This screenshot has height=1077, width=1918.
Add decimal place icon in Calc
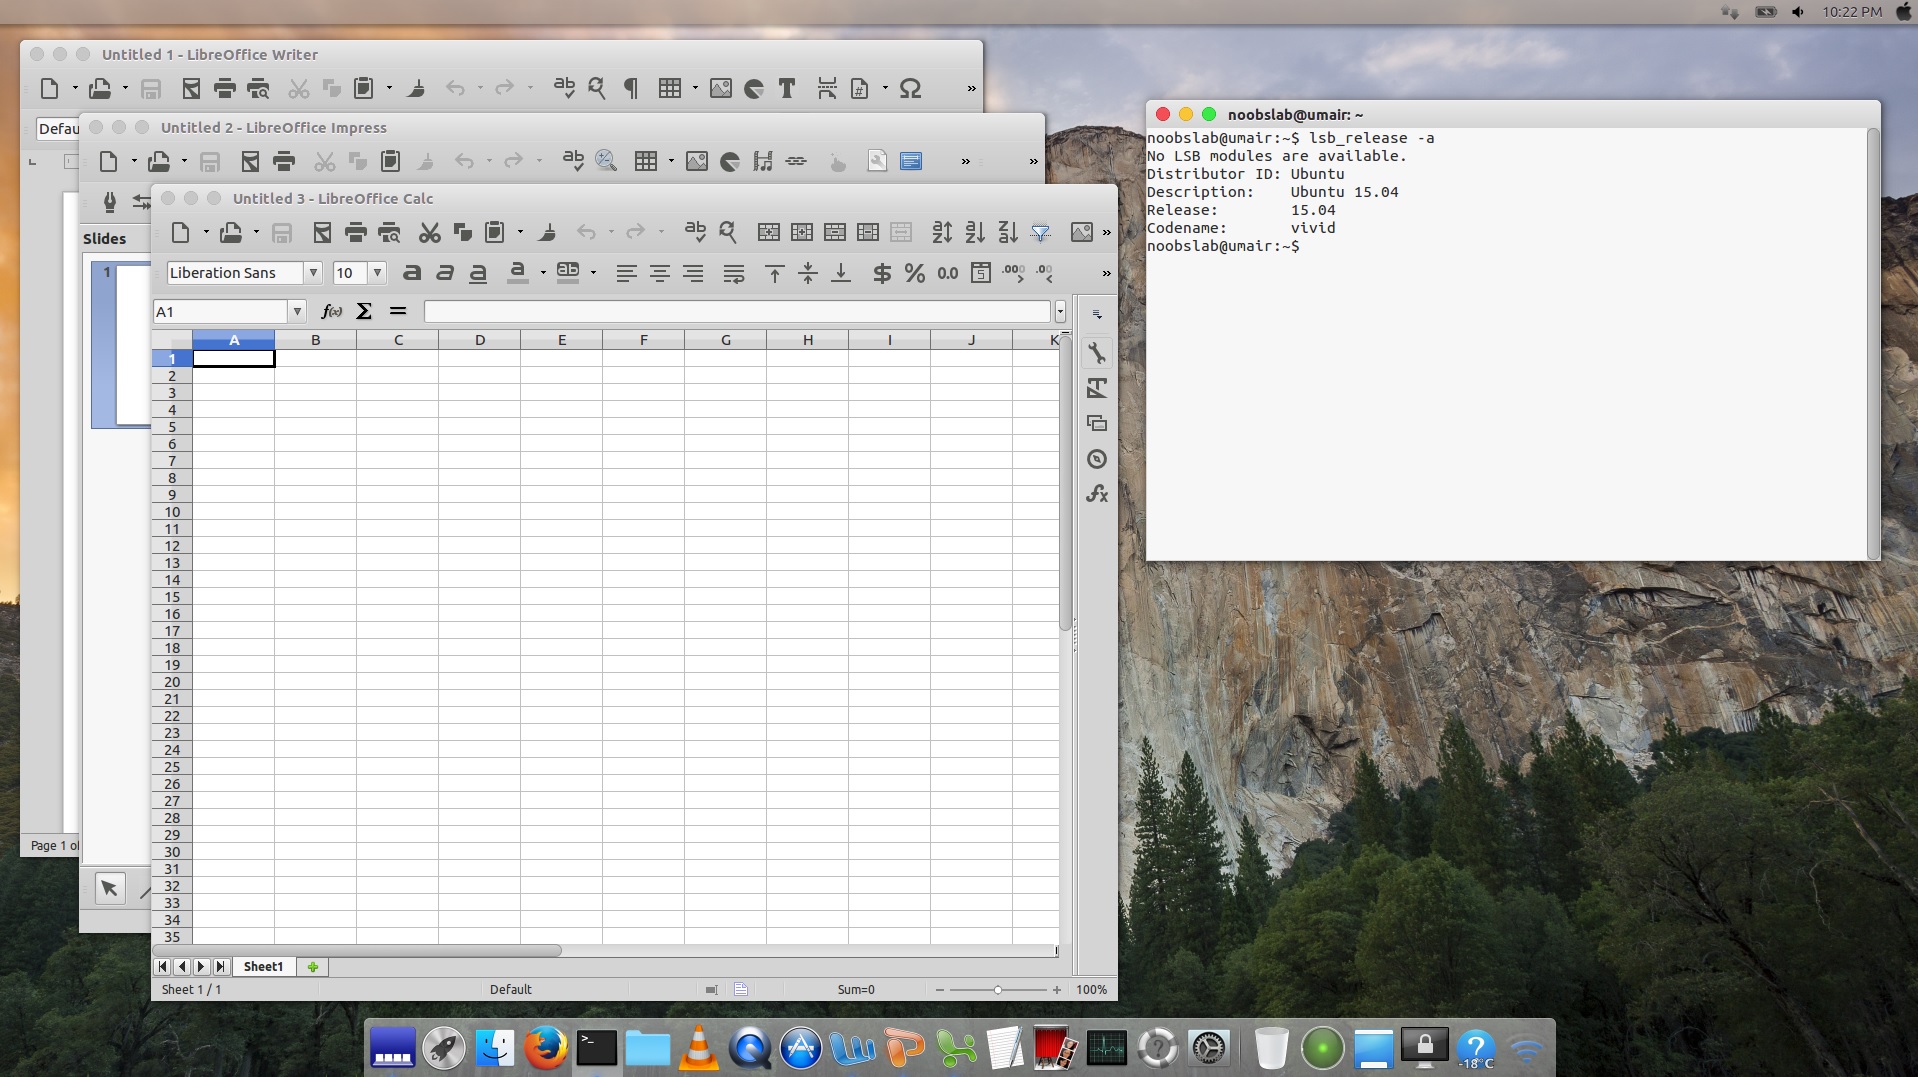[x=1013, y=272]
